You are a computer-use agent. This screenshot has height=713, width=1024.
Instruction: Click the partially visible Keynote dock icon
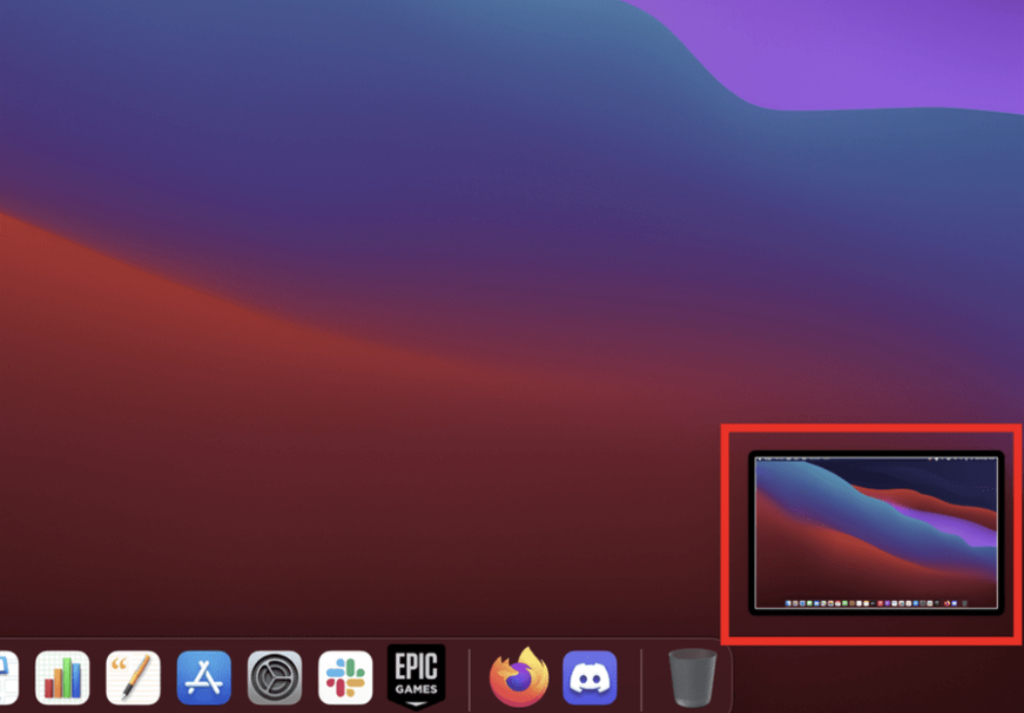tap(6, 678)
